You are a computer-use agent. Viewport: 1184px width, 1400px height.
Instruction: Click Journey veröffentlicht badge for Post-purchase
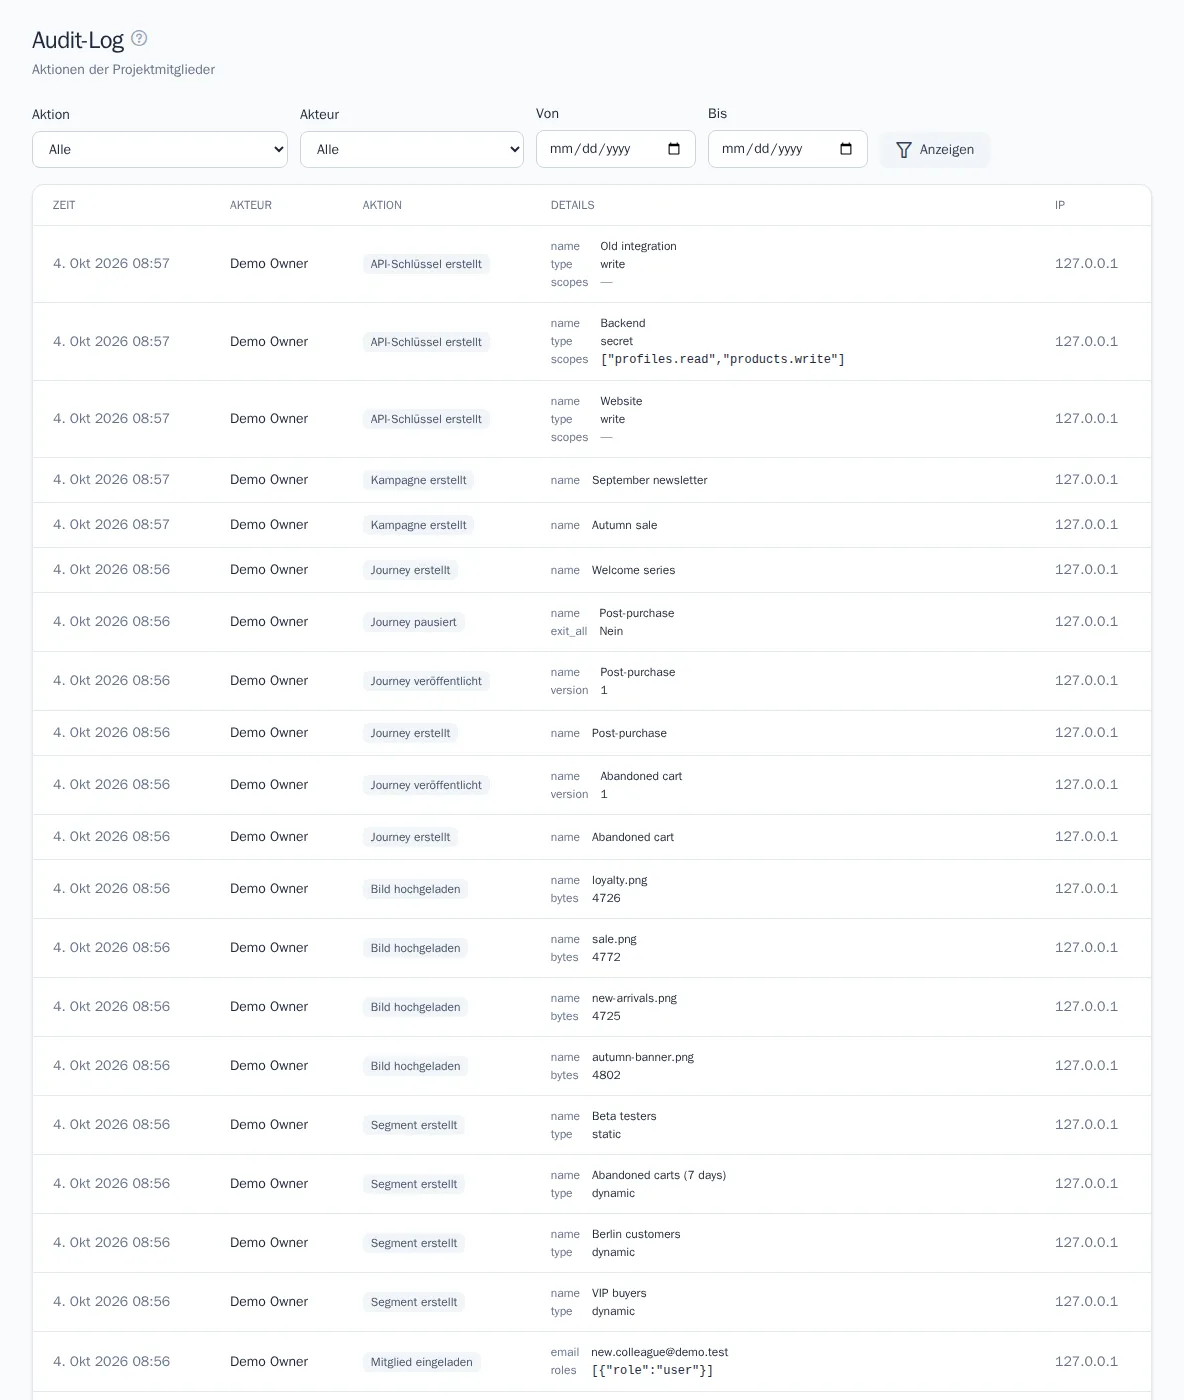point(426,681)
